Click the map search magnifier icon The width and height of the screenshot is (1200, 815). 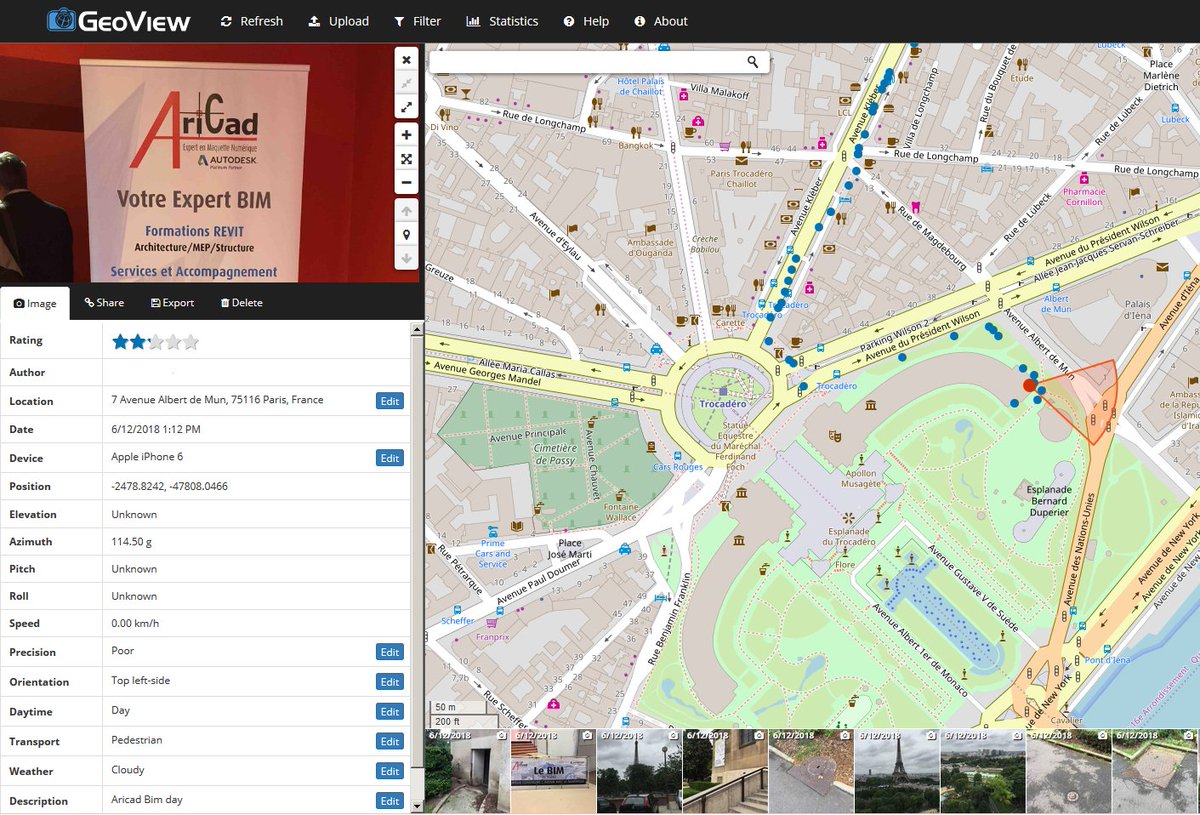pyautogui.click(x=753, y=62)
